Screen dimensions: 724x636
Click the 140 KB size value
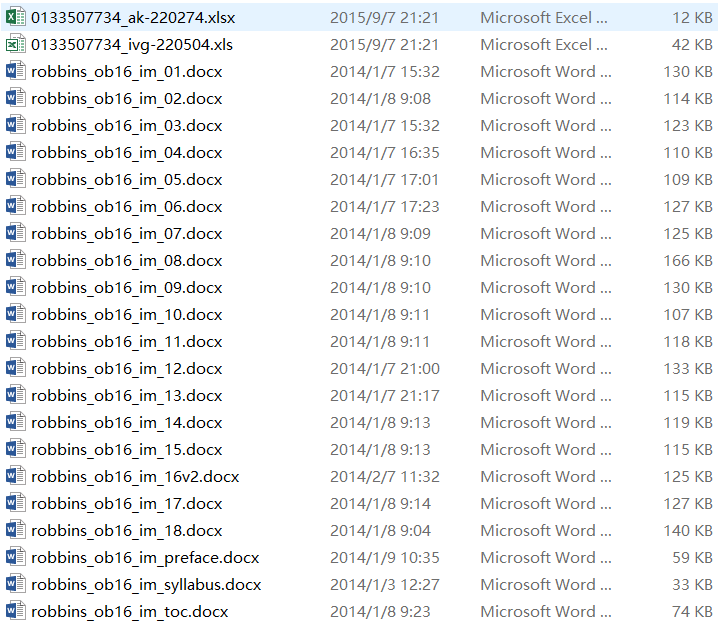coord(688,531)
